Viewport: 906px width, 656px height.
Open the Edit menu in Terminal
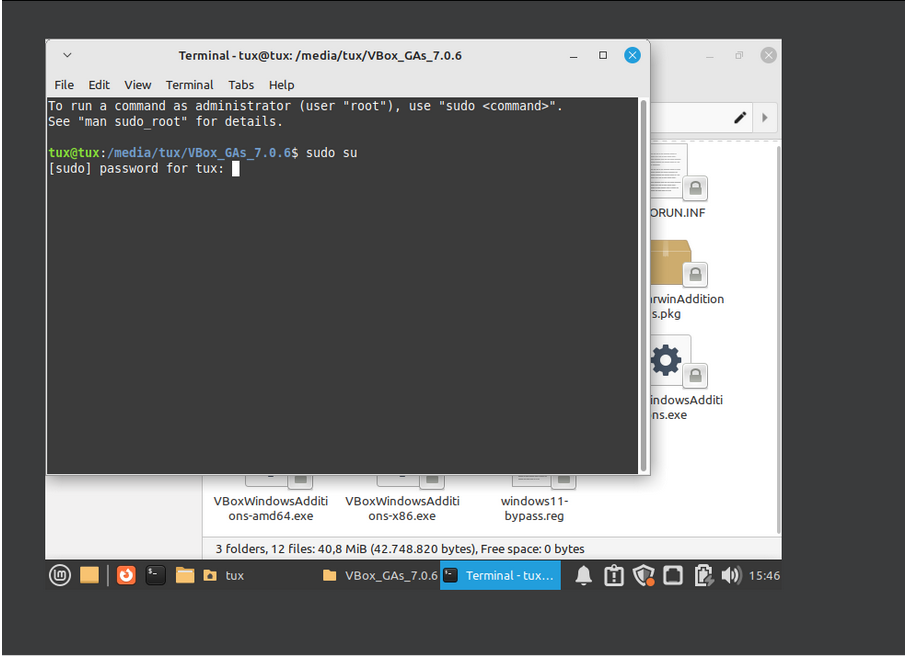click(x=99, y=85)
